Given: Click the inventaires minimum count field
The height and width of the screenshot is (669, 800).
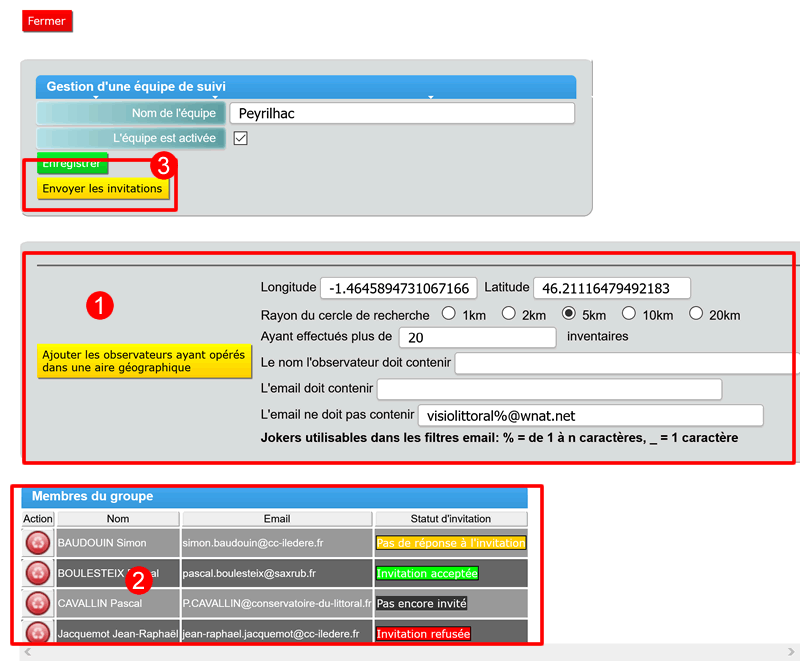Looking at the screenshot, I should point(478,337).
